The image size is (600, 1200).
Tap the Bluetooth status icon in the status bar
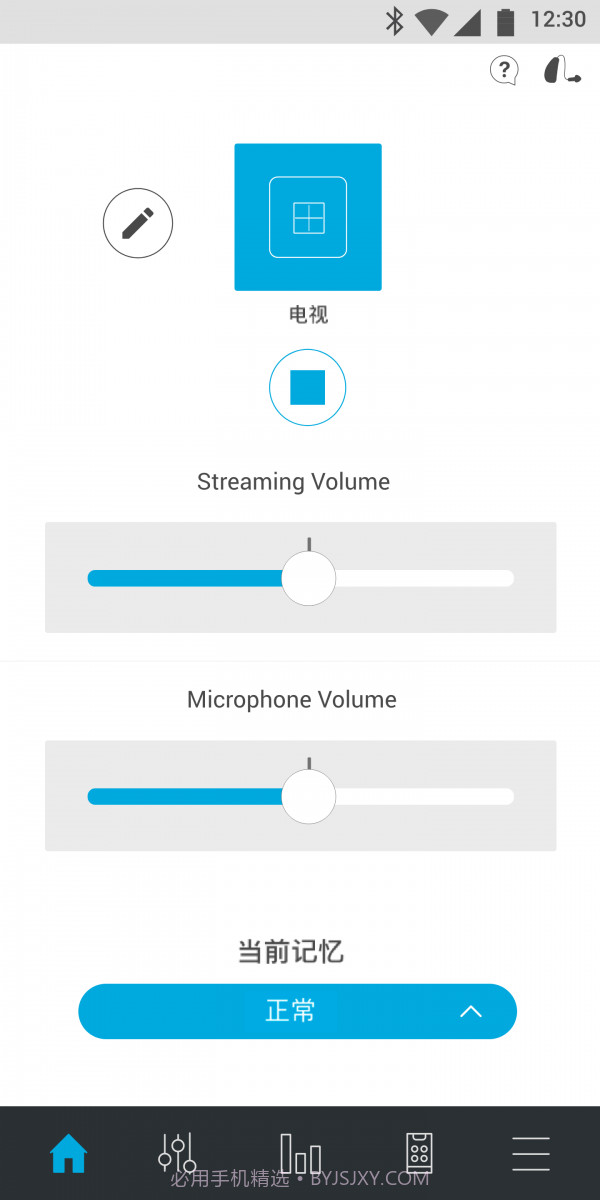[397, 20]
